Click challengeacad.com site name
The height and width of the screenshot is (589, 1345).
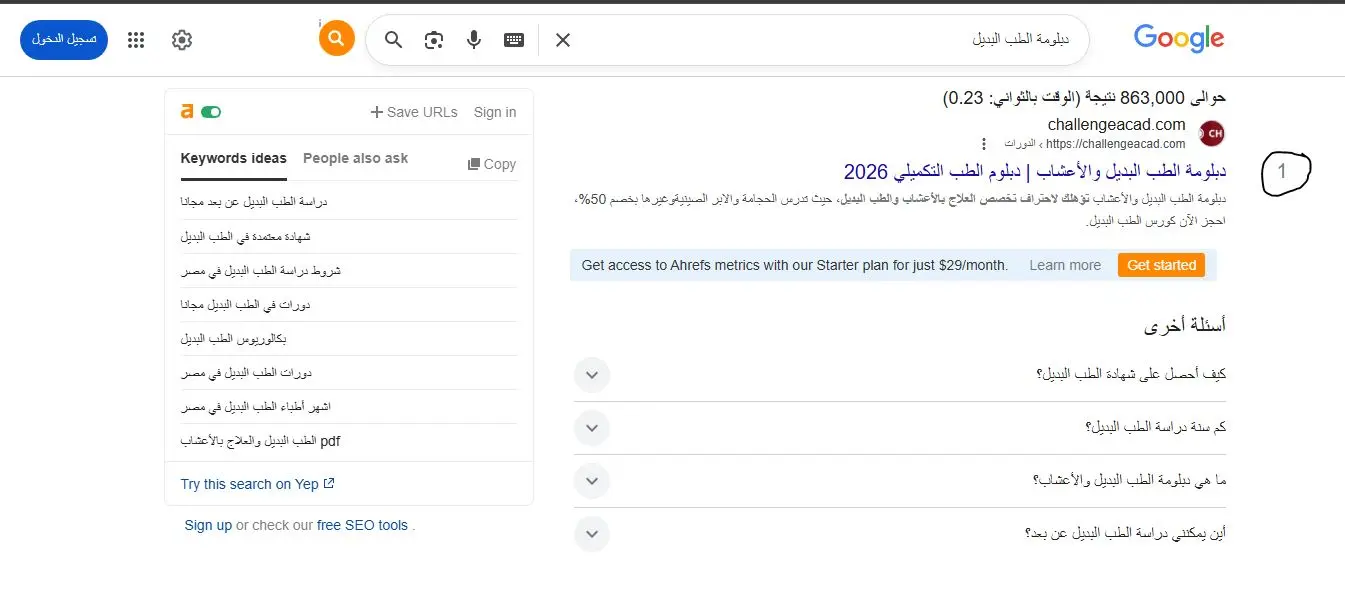pos(1117,125)
